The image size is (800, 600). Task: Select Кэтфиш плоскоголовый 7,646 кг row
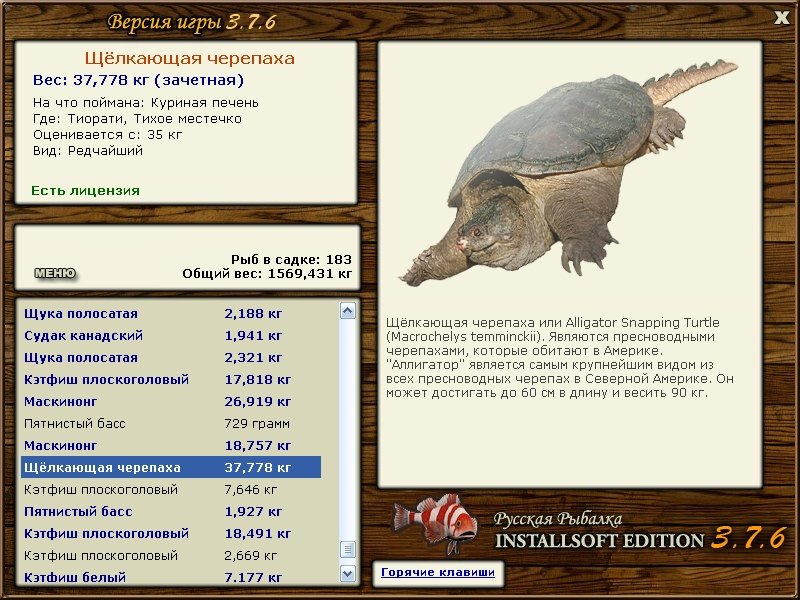tap(171, 489)
